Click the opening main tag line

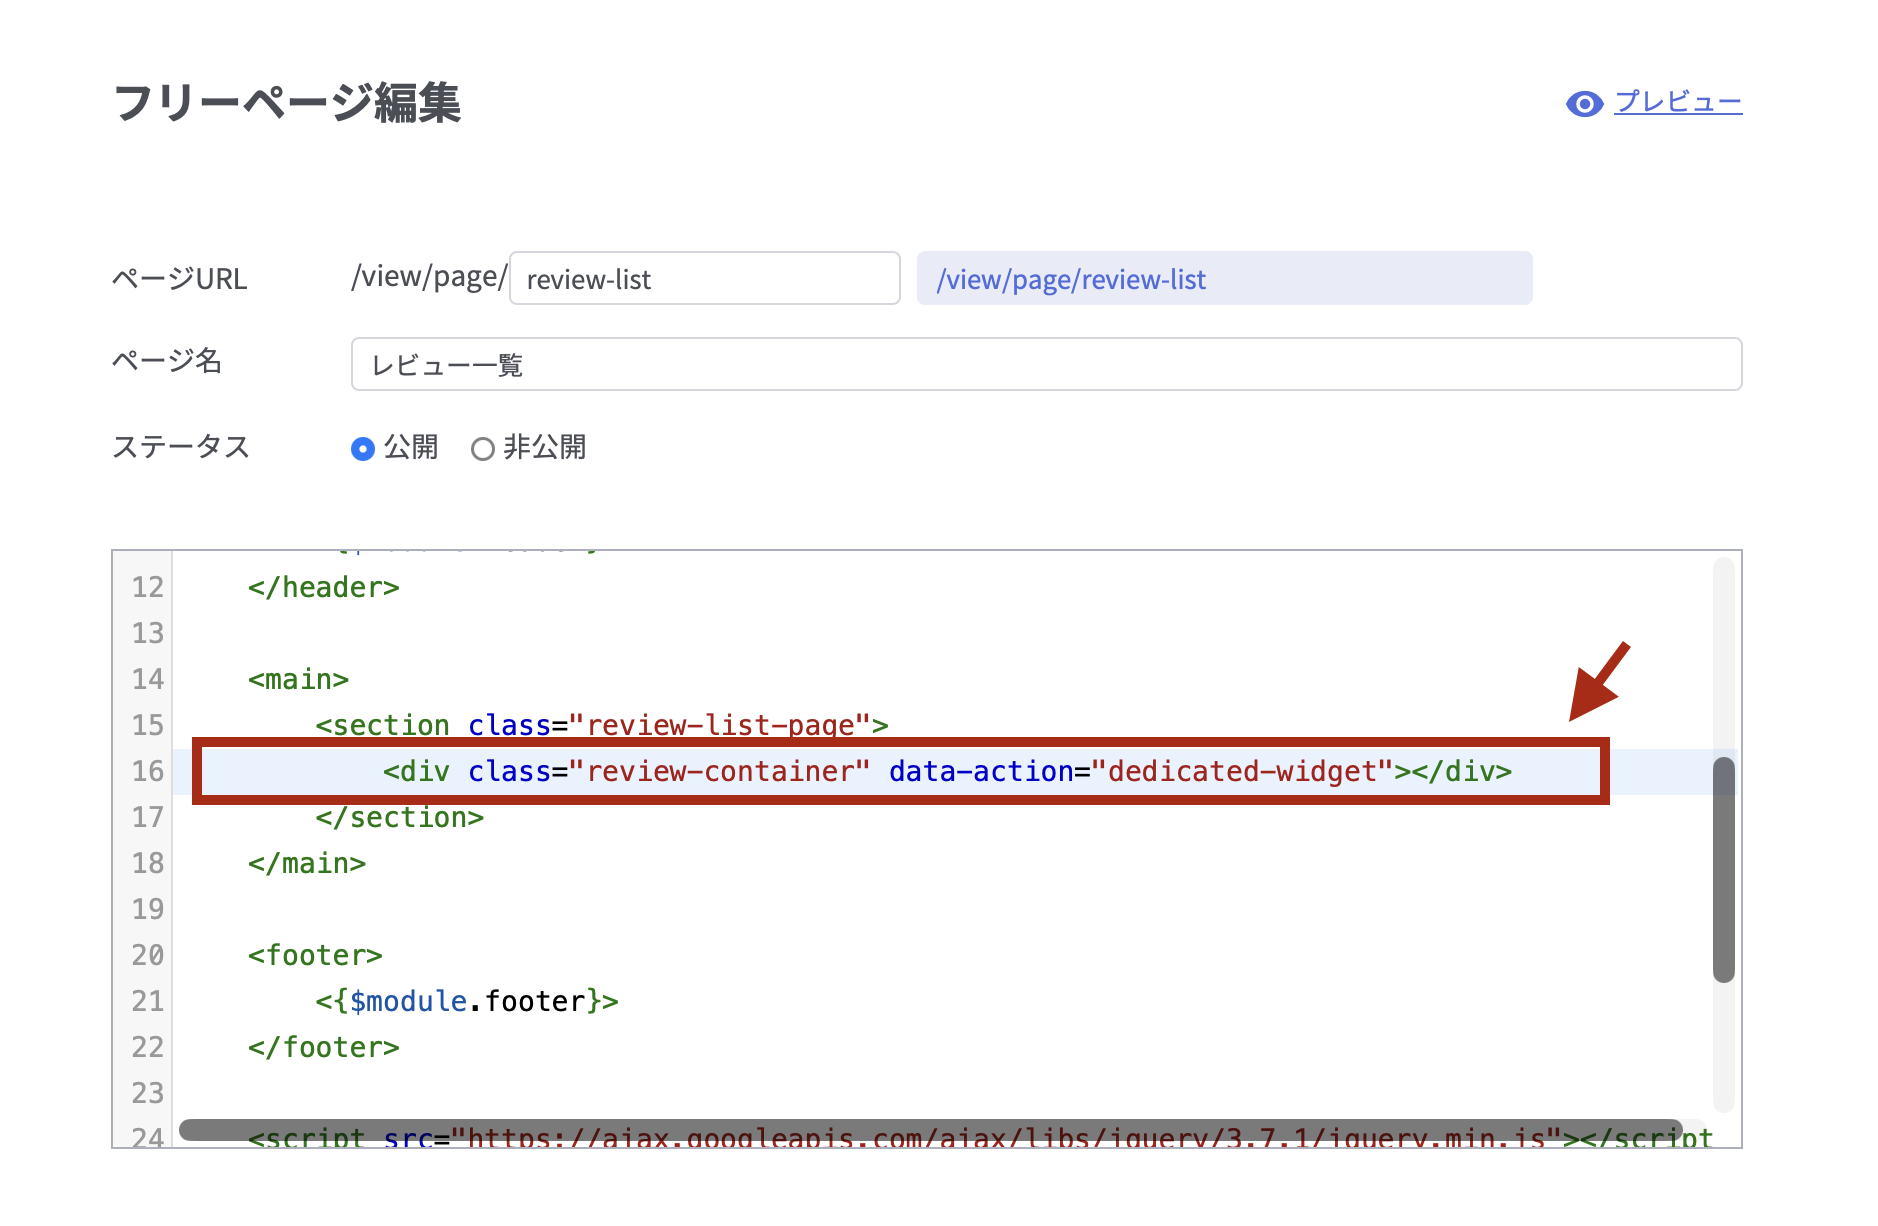tap(298, 680)
